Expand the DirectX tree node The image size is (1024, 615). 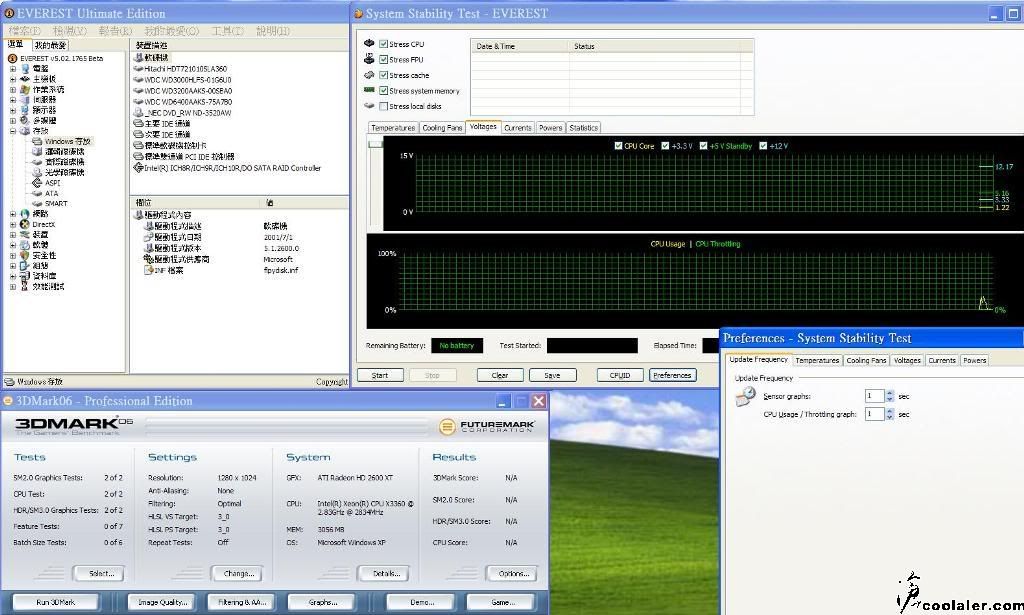pyautogui.click(x=13, y=224)
